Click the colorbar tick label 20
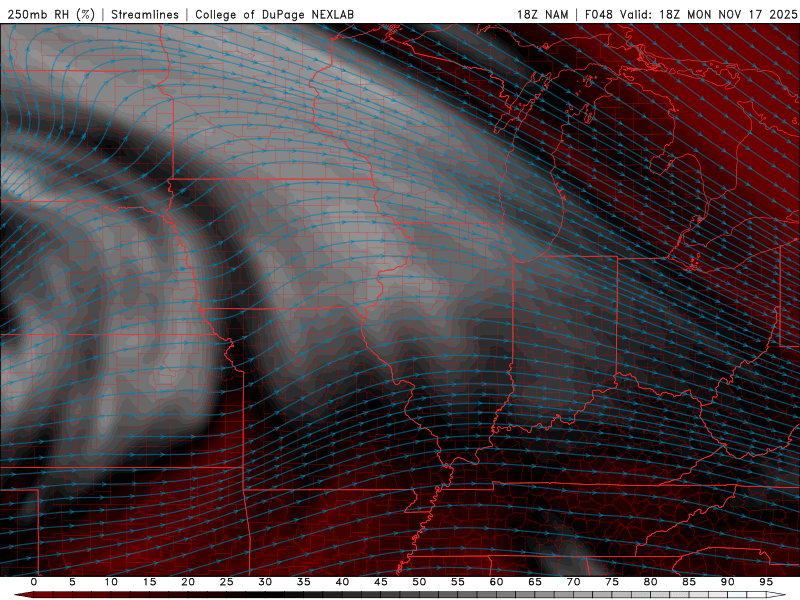The image size is (800, 600). click(x=188, y=582)
